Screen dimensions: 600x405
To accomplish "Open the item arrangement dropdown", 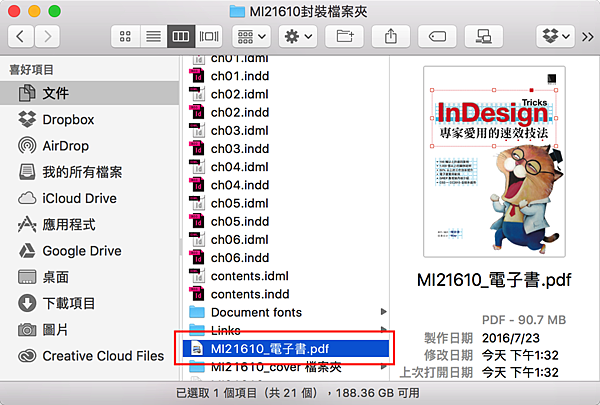I will 251,37.
